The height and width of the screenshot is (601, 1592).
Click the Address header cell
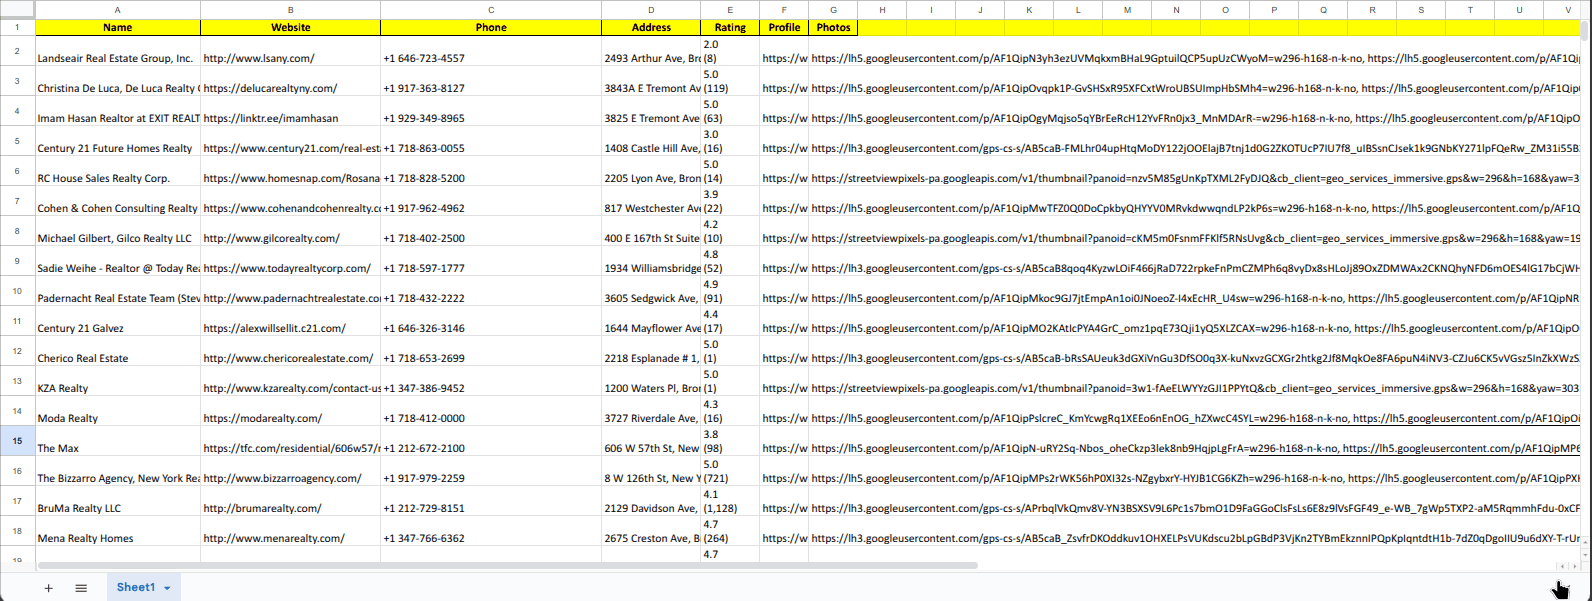(651, 27)
